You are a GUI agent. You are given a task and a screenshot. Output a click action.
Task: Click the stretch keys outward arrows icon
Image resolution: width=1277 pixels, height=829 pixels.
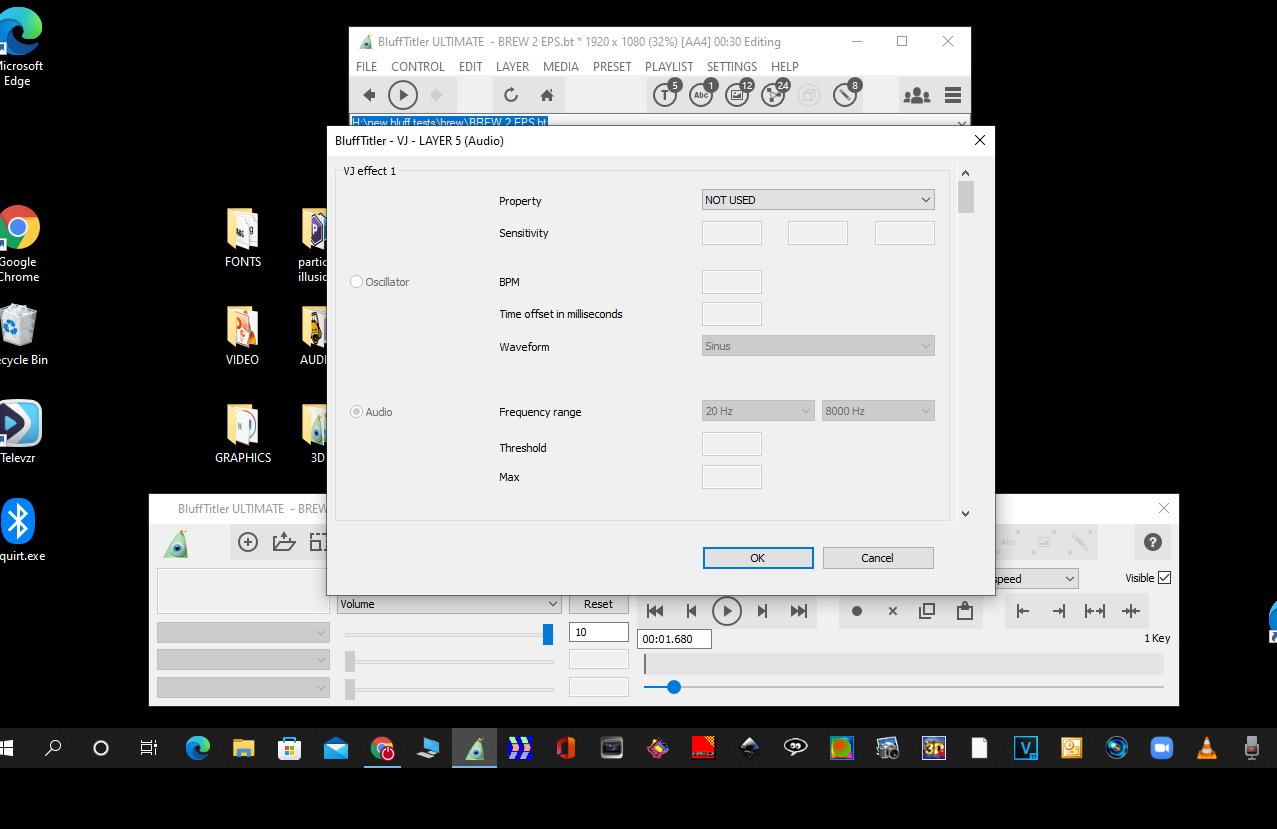[1095, 611]
